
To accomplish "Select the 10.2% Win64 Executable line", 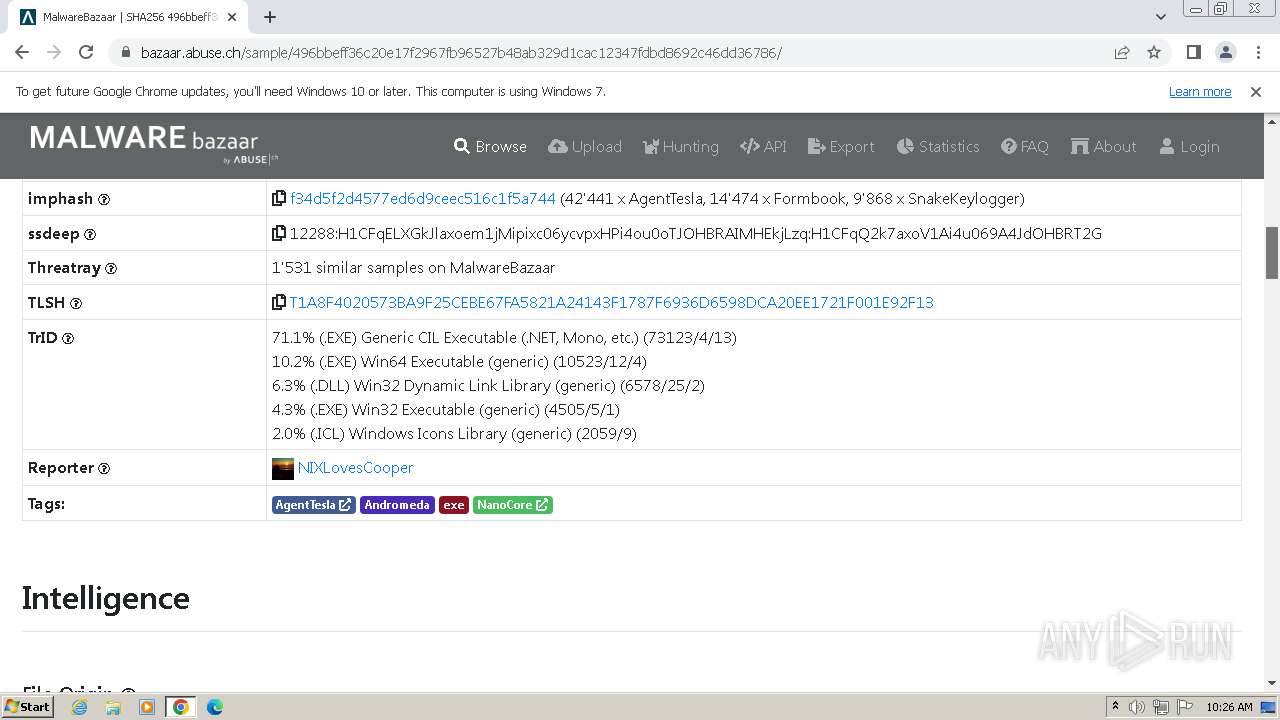I will 459,362.
